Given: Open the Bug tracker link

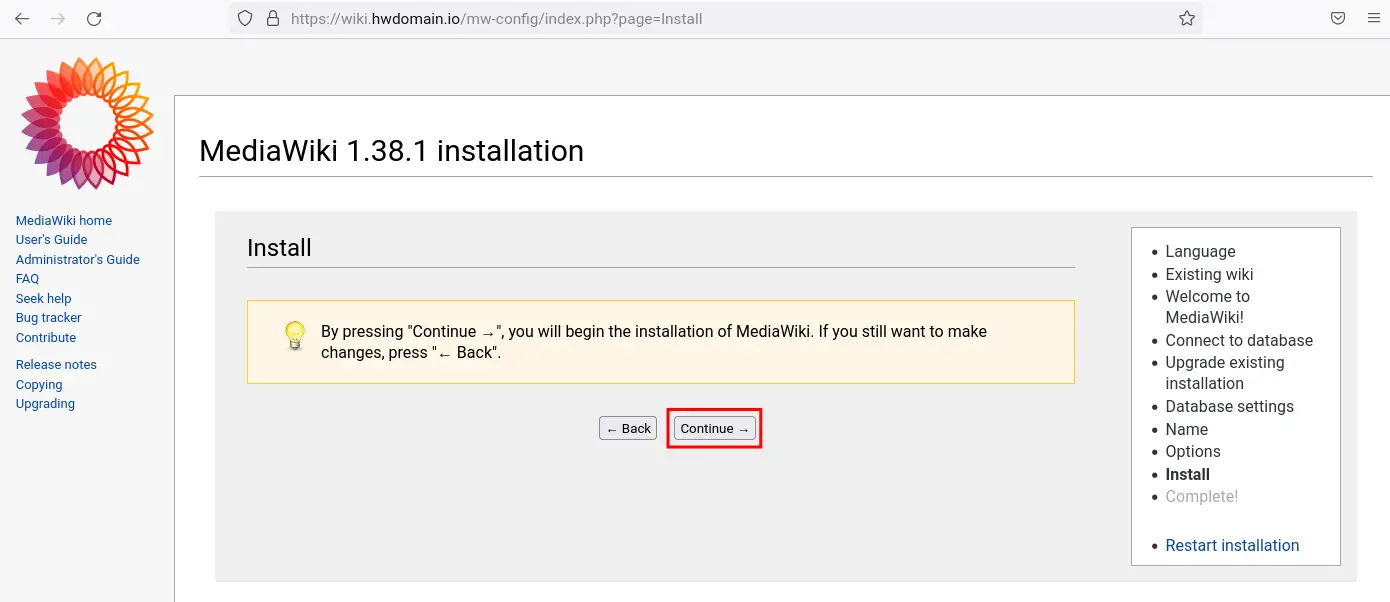Looking at the screenshot, I should pyautogui.click(x=49, y=318).
